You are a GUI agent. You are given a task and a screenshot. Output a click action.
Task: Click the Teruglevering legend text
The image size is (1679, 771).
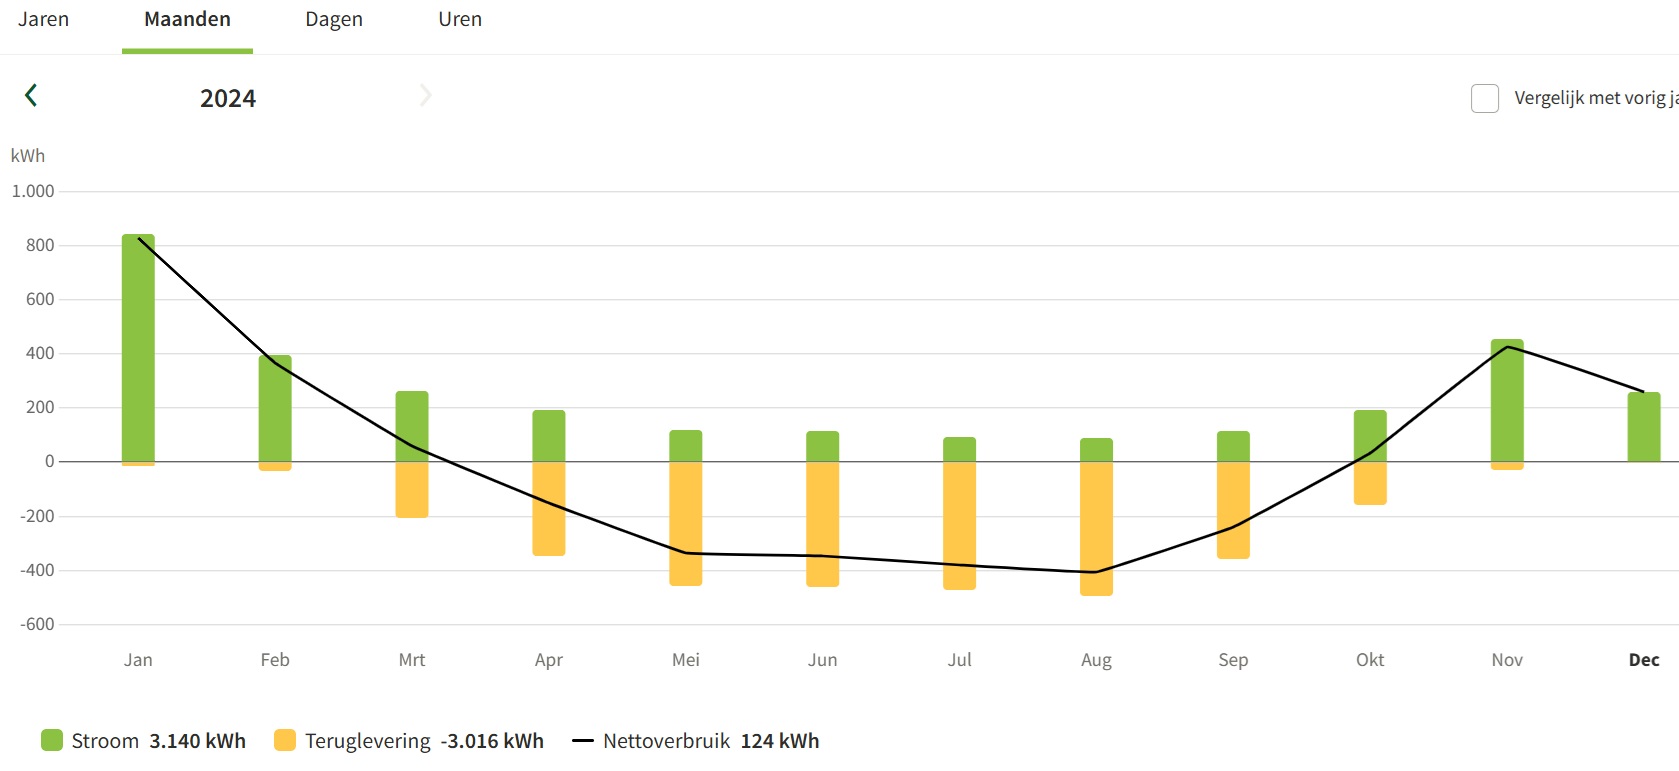pyautogui.click(x=368, y=741)
